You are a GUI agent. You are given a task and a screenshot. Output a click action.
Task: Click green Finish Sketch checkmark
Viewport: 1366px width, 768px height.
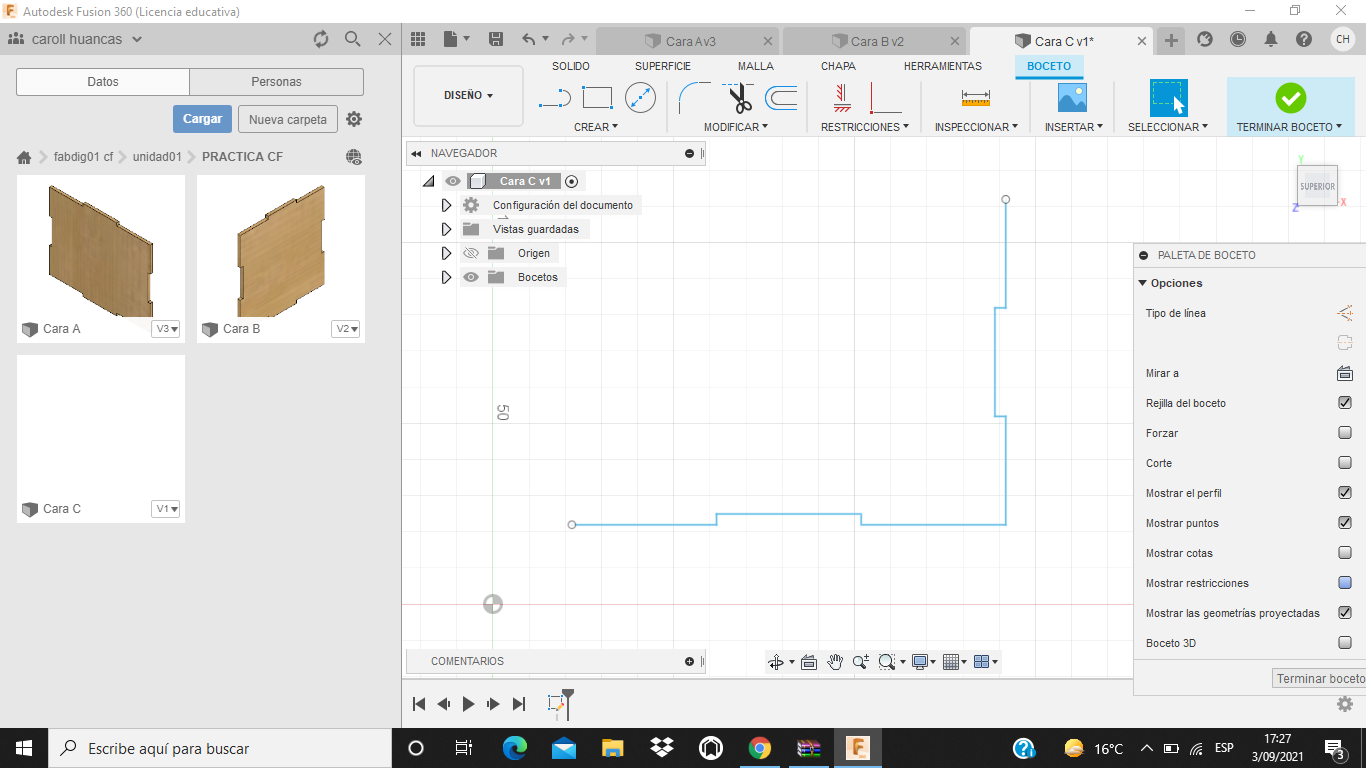[x=1290, y=98]
